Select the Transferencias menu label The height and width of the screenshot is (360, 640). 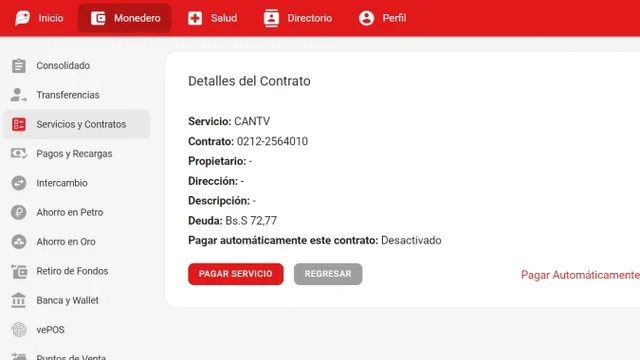point(68,95)
